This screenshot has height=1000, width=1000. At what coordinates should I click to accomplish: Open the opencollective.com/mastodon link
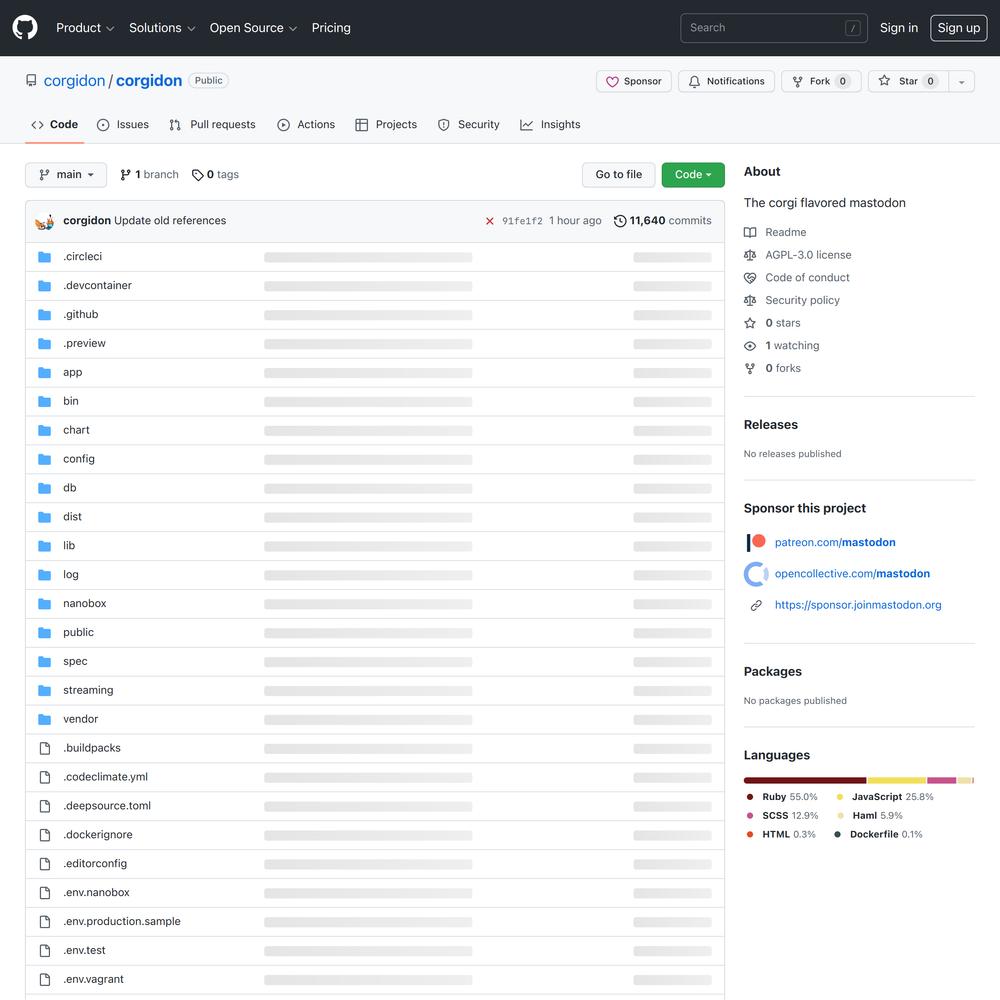[x=852, y=574]
